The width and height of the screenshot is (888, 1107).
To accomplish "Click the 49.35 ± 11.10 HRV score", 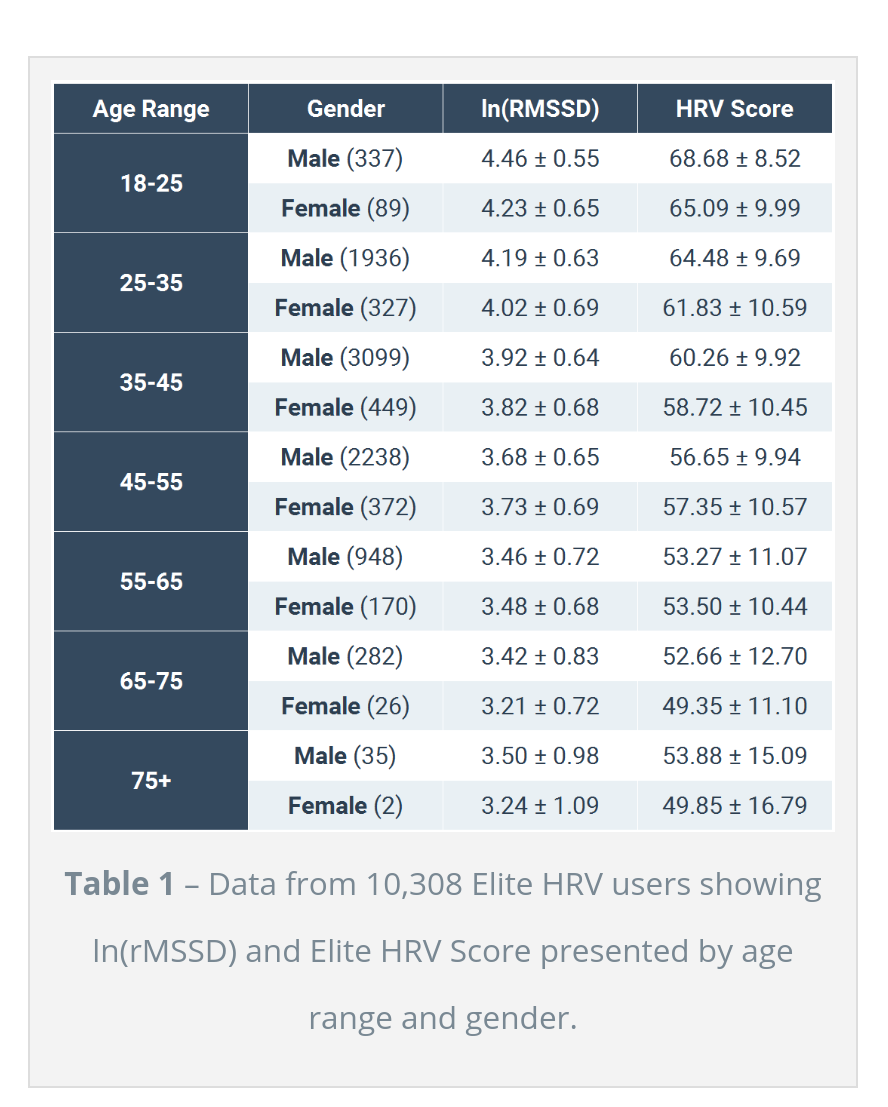I will (x=734, y=706).
